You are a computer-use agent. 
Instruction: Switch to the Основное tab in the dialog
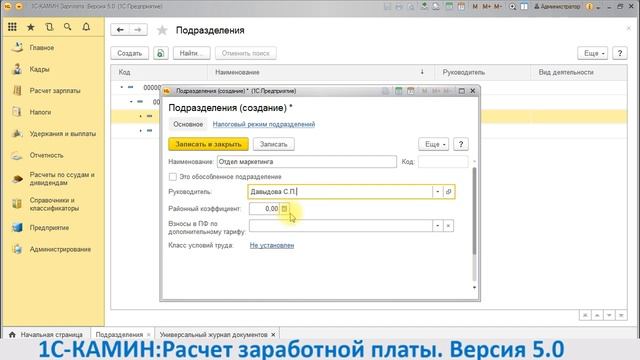[188, 124]
